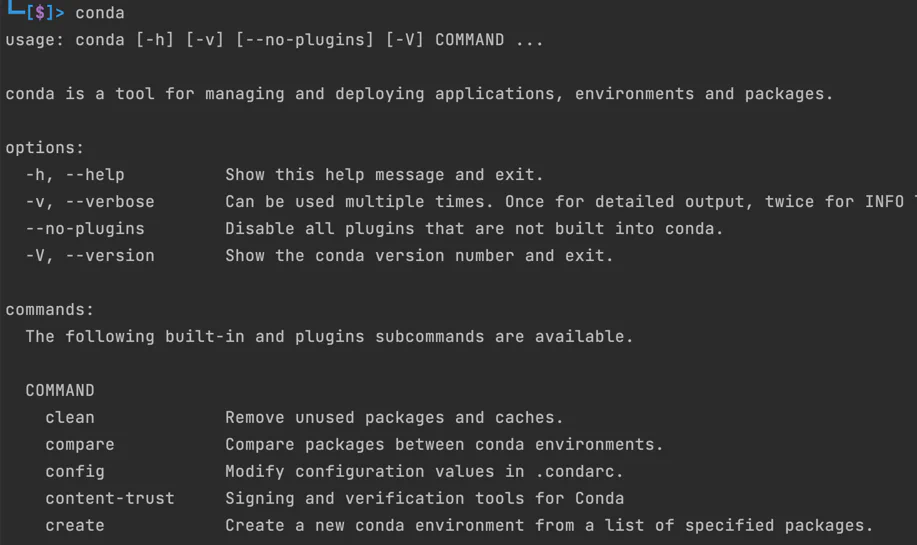
Task: Click the 'options:' section heading
Action: 45,148
